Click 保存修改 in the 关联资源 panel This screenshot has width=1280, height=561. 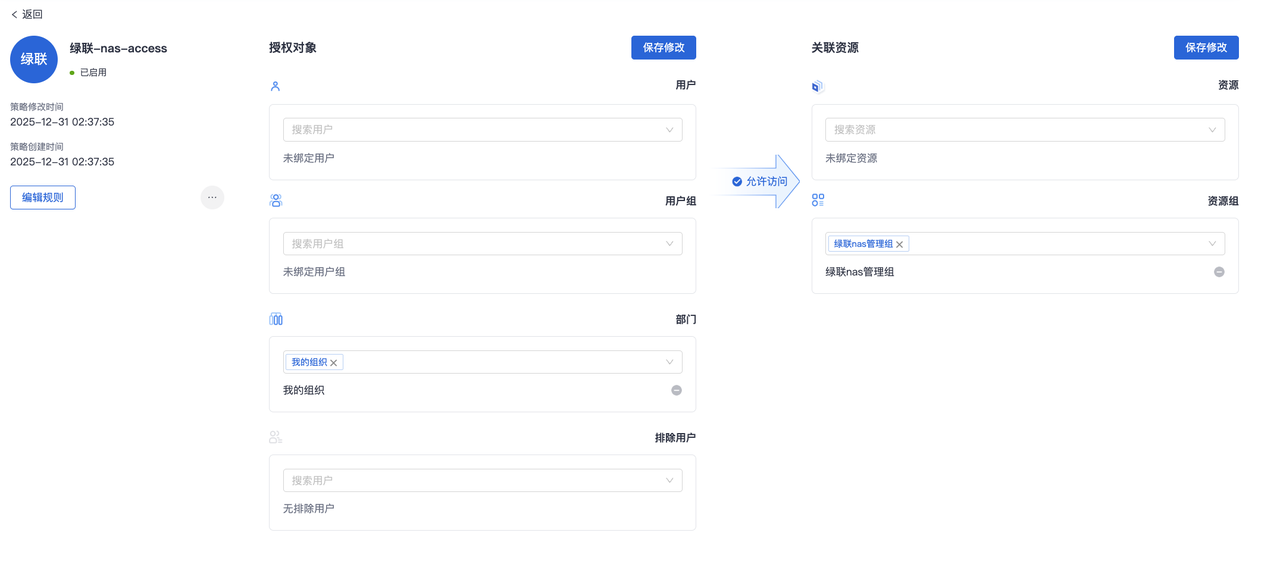tap(1206, 48)
